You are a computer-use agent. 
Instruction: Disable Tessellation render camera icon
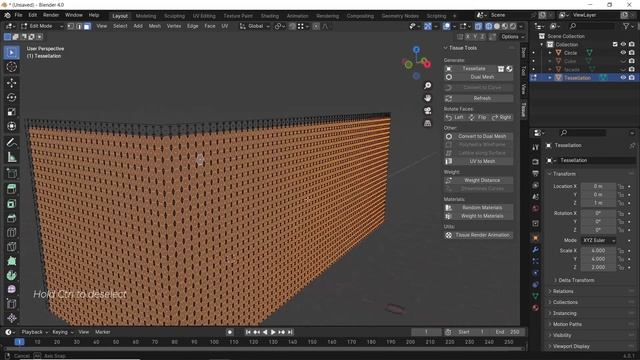coord(631,78)
